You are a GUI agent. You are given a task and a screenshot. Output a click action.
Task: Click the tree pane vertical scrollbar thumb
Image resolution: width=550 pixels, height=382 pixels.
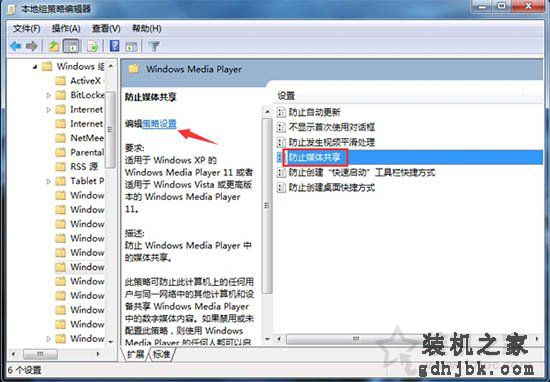click(110, 129)
